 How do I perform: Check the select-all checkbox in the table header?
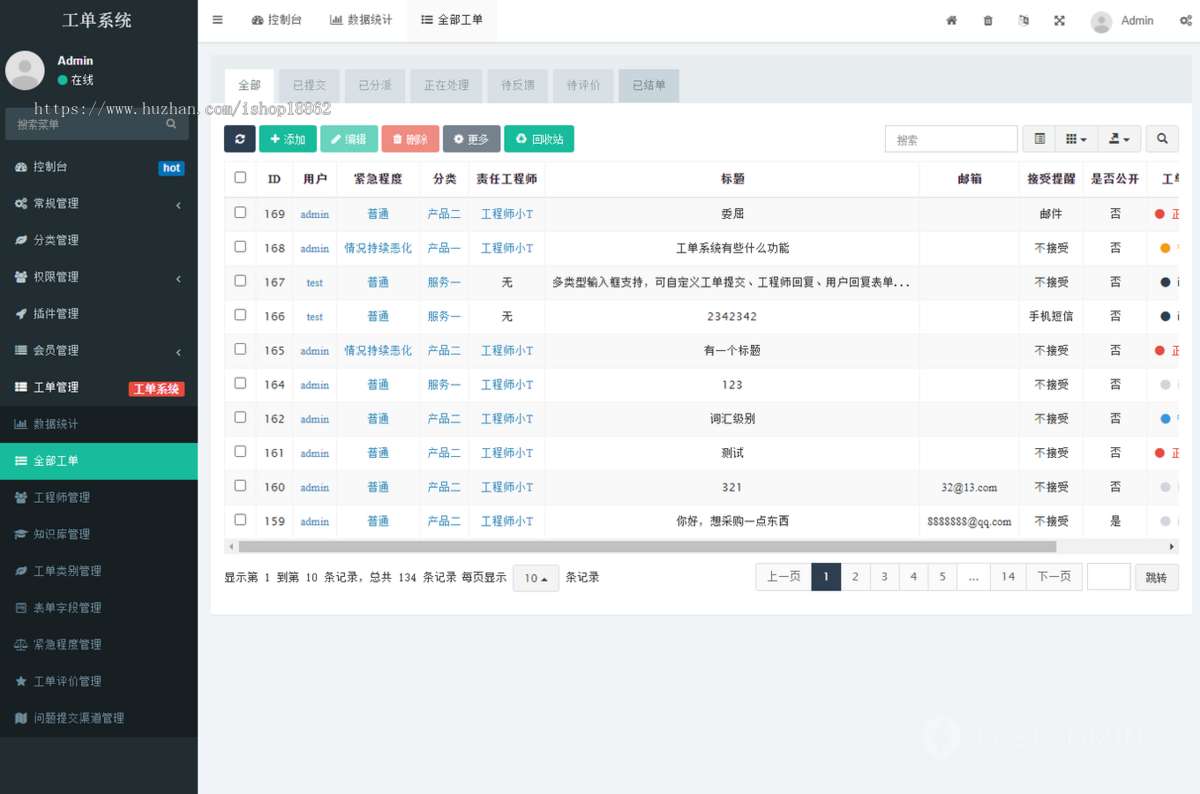click(240, 177)
